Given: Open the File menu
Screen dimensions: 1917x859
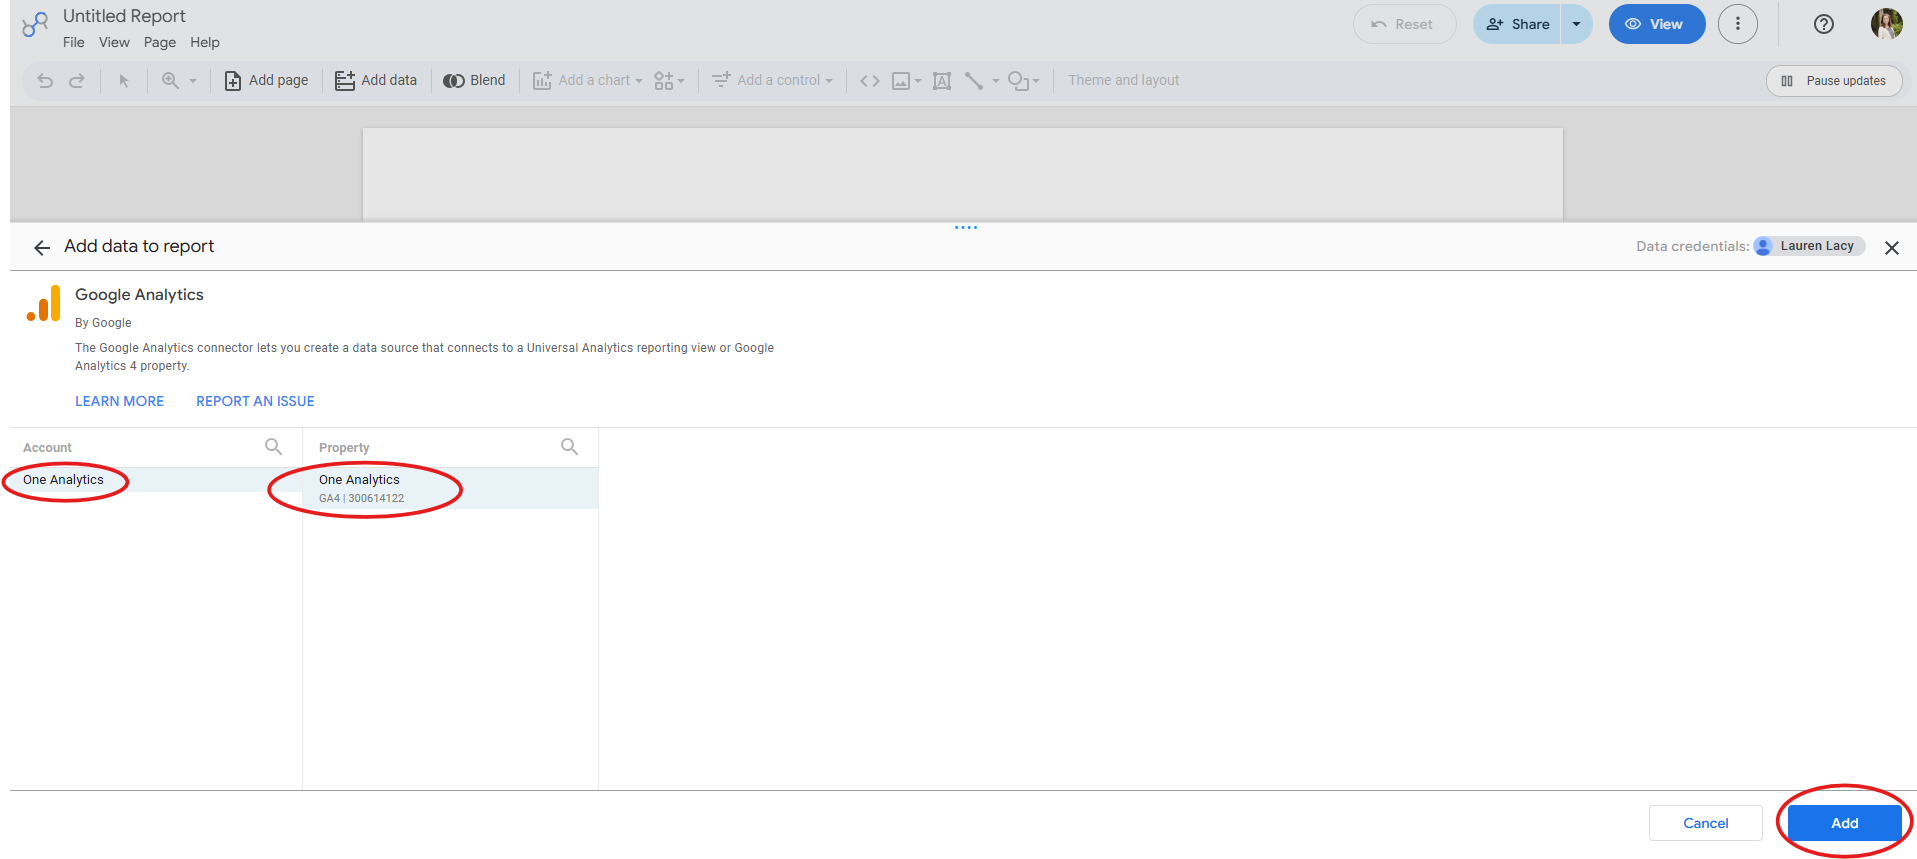Looking at the screenshot, I should pos(74,43).
